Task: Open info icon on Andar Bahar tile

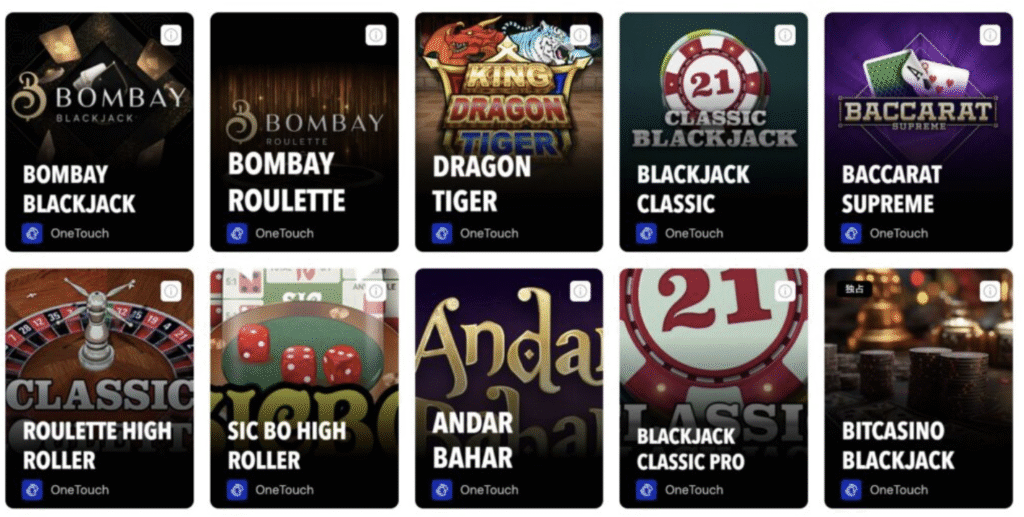Action: [581, 291]
